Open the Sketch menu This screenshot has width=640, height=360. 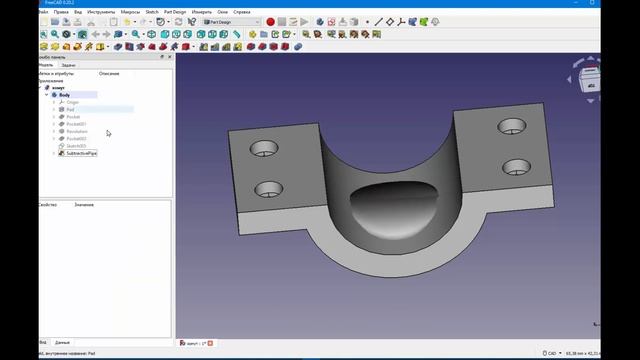[x=152, y=12]
